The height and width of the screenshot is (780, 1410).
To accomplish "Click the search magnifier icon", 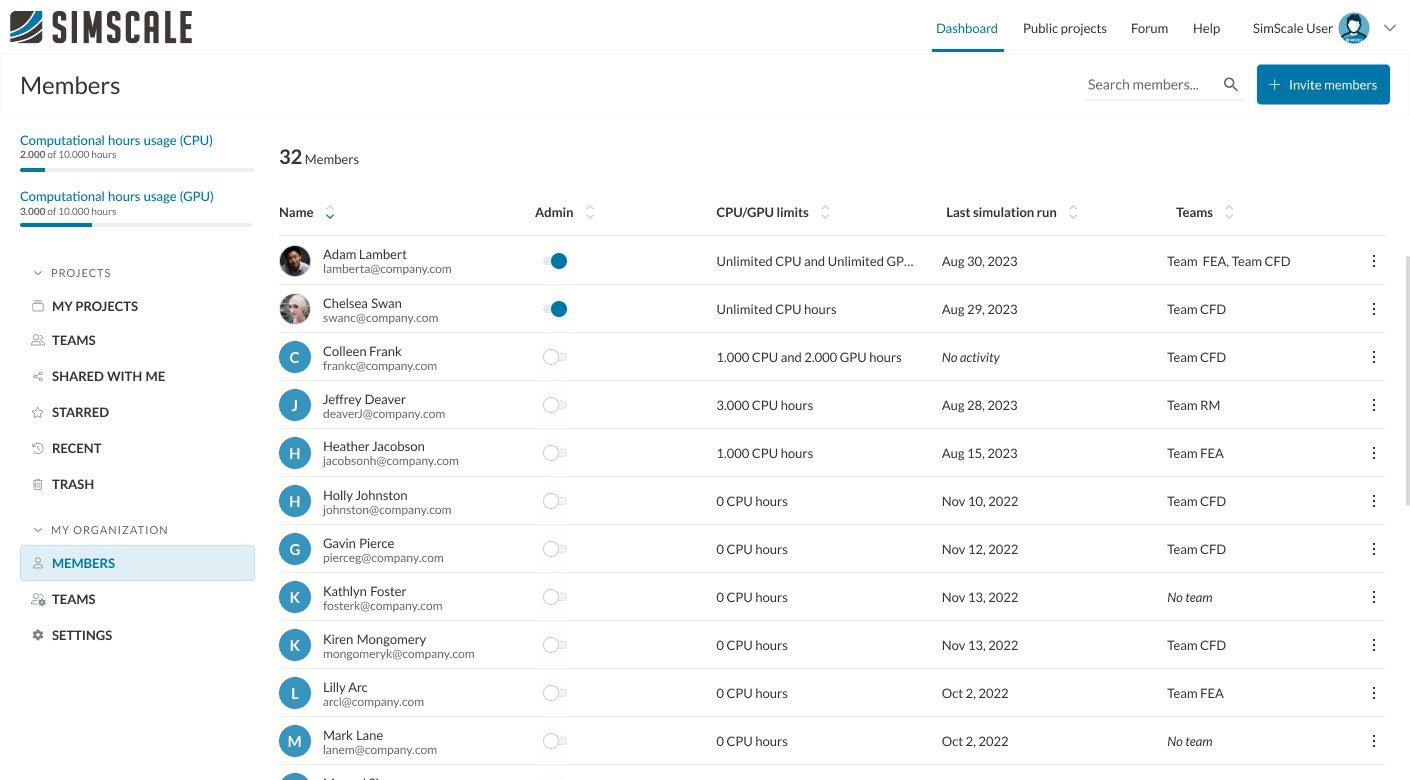I will [x=1231, y=85].
